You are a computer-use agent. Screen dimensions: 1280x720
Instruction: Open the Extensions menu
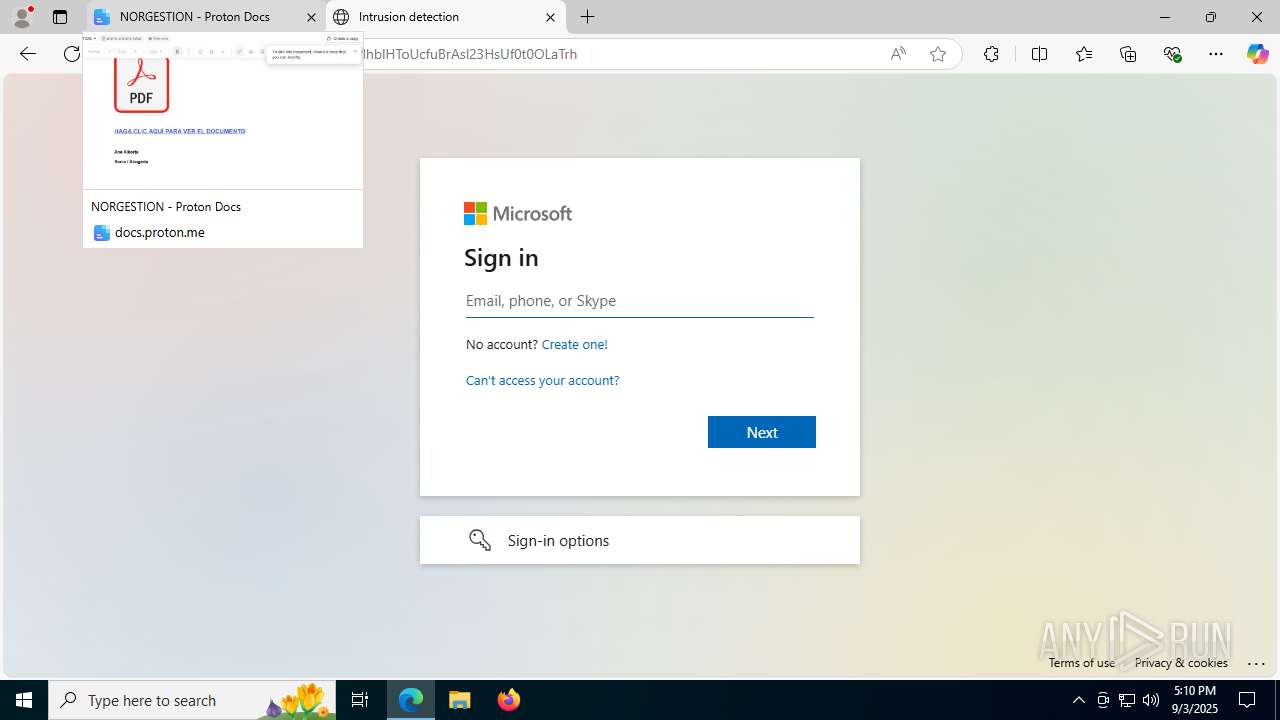(991, 54)
